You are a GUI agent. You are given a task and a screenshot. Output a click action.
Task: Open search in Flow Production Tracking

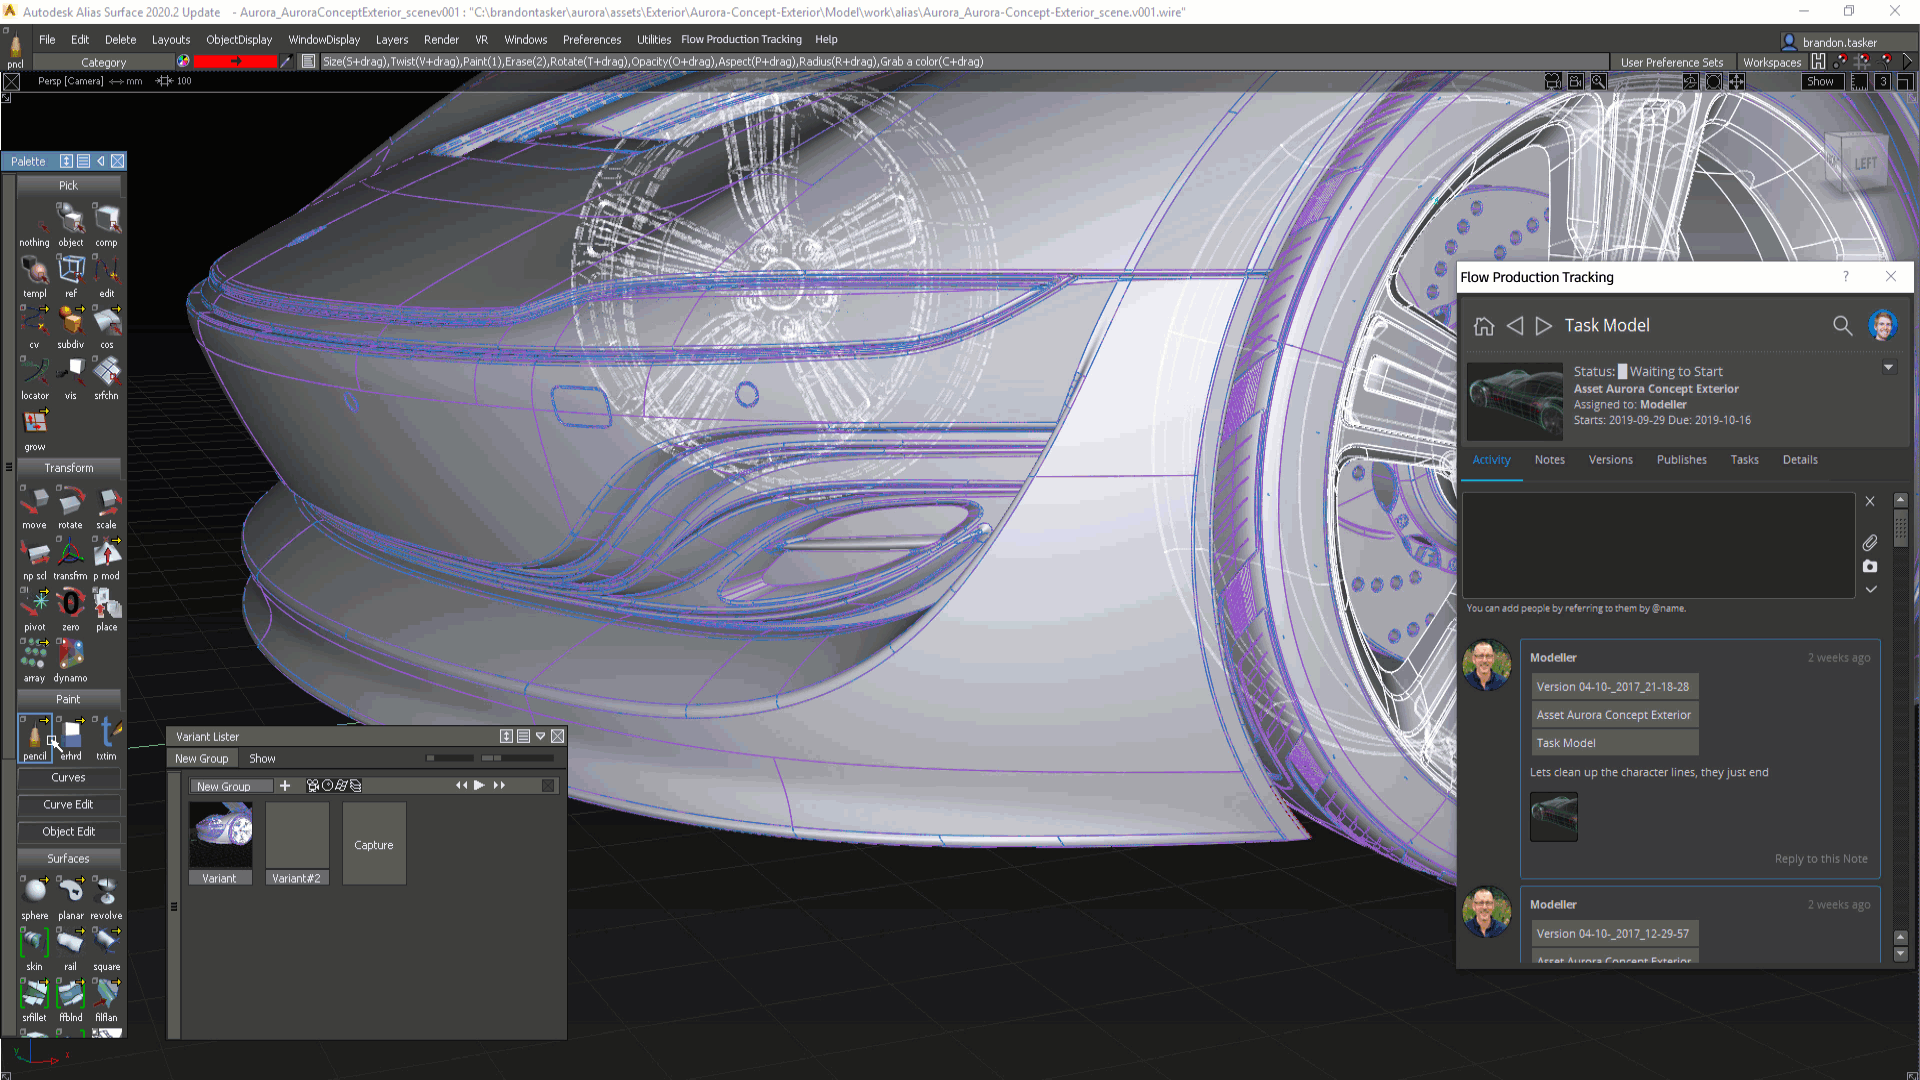(x=1842, y=325)
